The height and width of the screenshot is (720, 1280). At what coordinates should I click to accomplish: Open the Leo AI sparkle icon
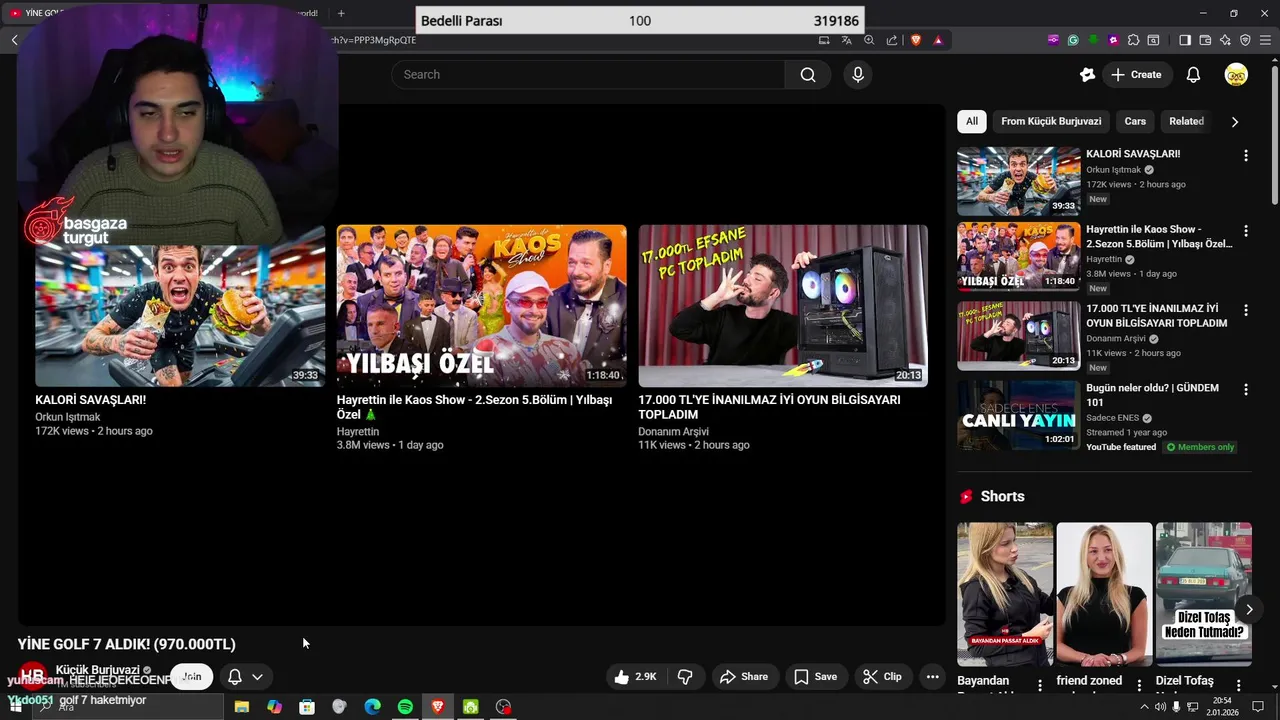[1225, 40]
